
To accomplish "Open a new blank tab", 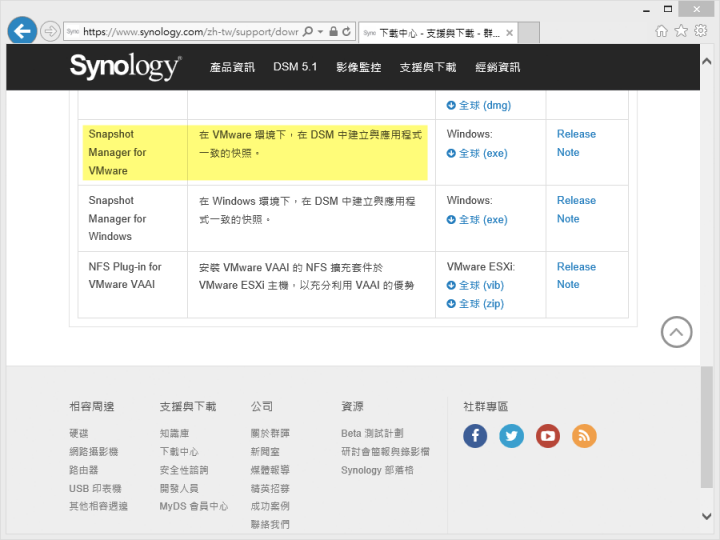I will click(x=529, y=33).
